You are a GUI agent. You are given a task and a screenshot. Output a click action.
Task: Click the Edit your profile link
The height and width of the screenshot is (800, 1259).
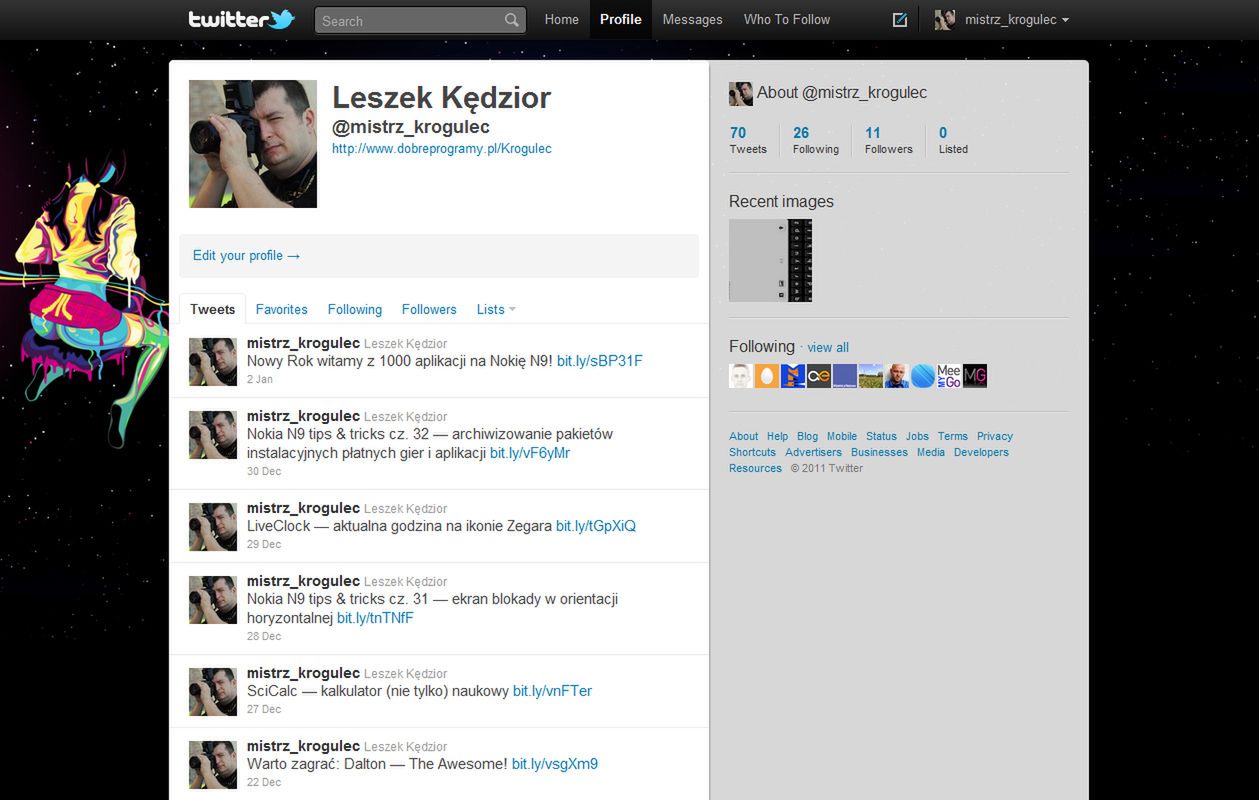point(246,255)
